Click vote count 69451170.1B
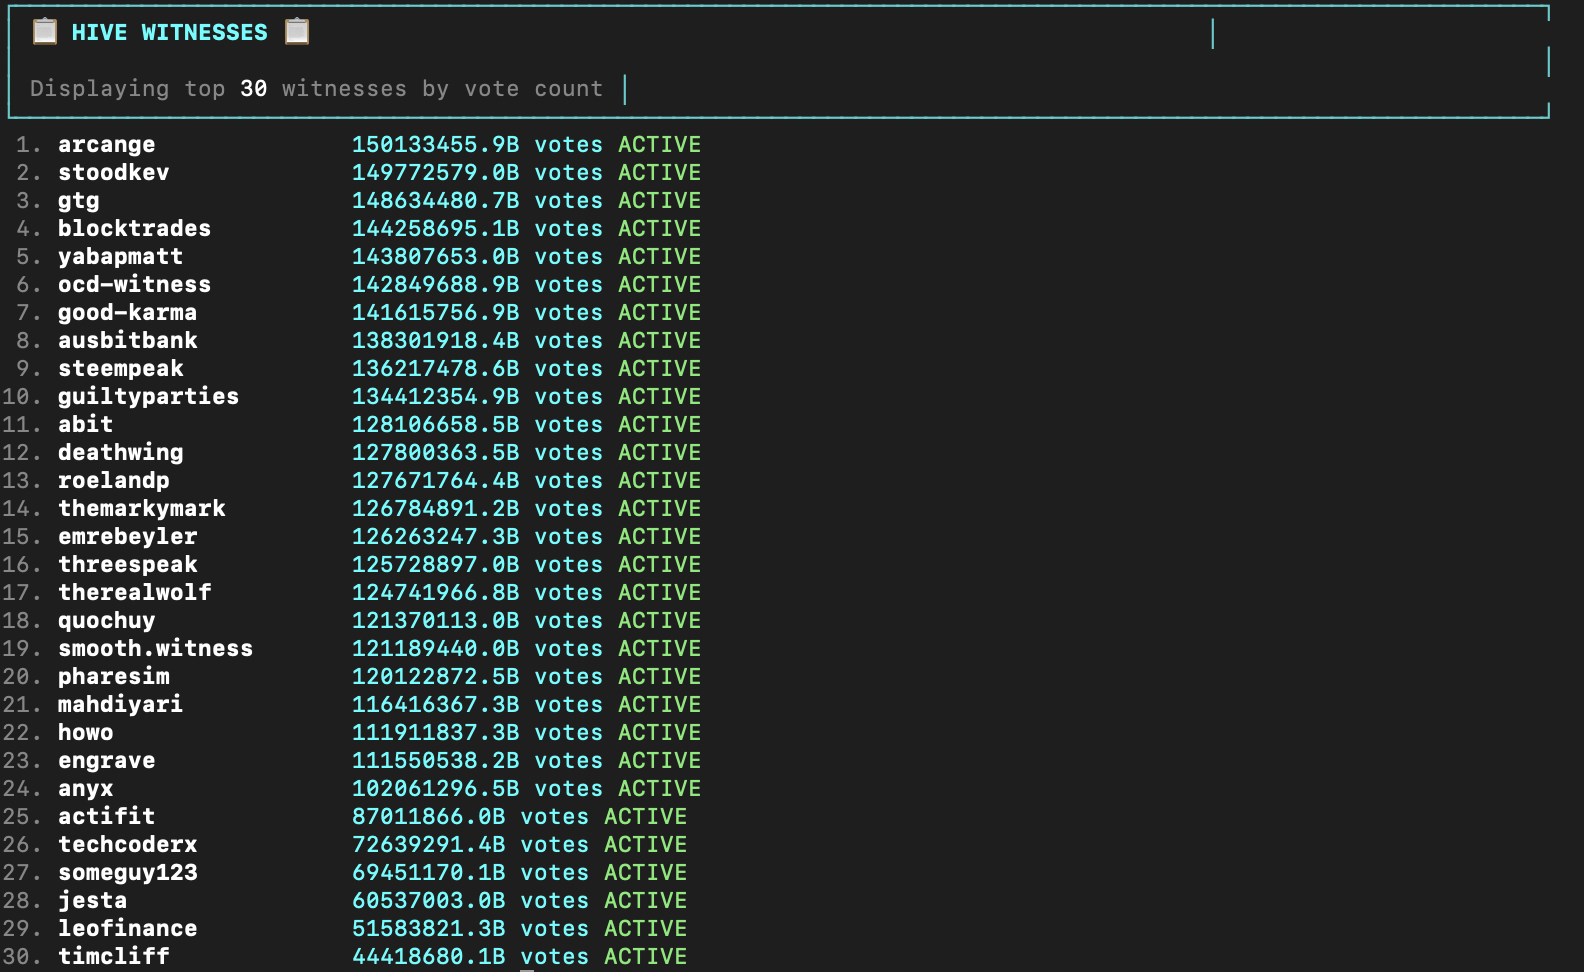The width and height of the screenshot is (1584, 972). pos(429,873)
